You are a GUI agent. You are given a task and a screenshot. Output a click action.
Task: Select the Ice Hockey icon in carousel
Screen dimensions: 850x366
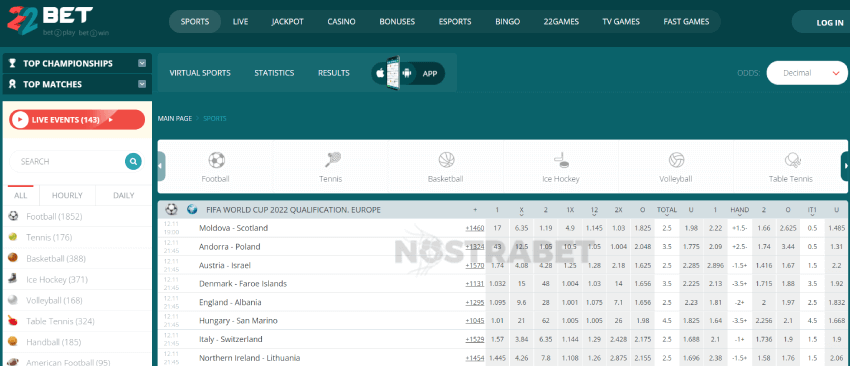561,159
